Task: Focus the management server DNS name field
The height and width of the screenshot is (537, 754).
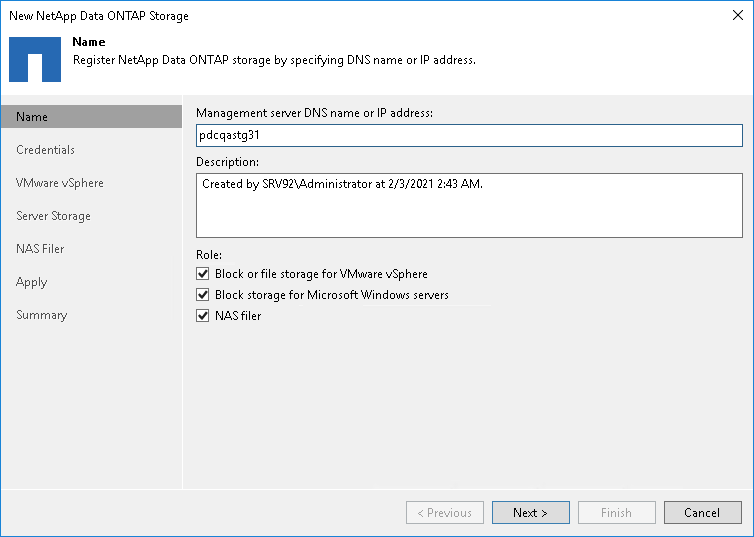Action: click(x=469, y=136)
